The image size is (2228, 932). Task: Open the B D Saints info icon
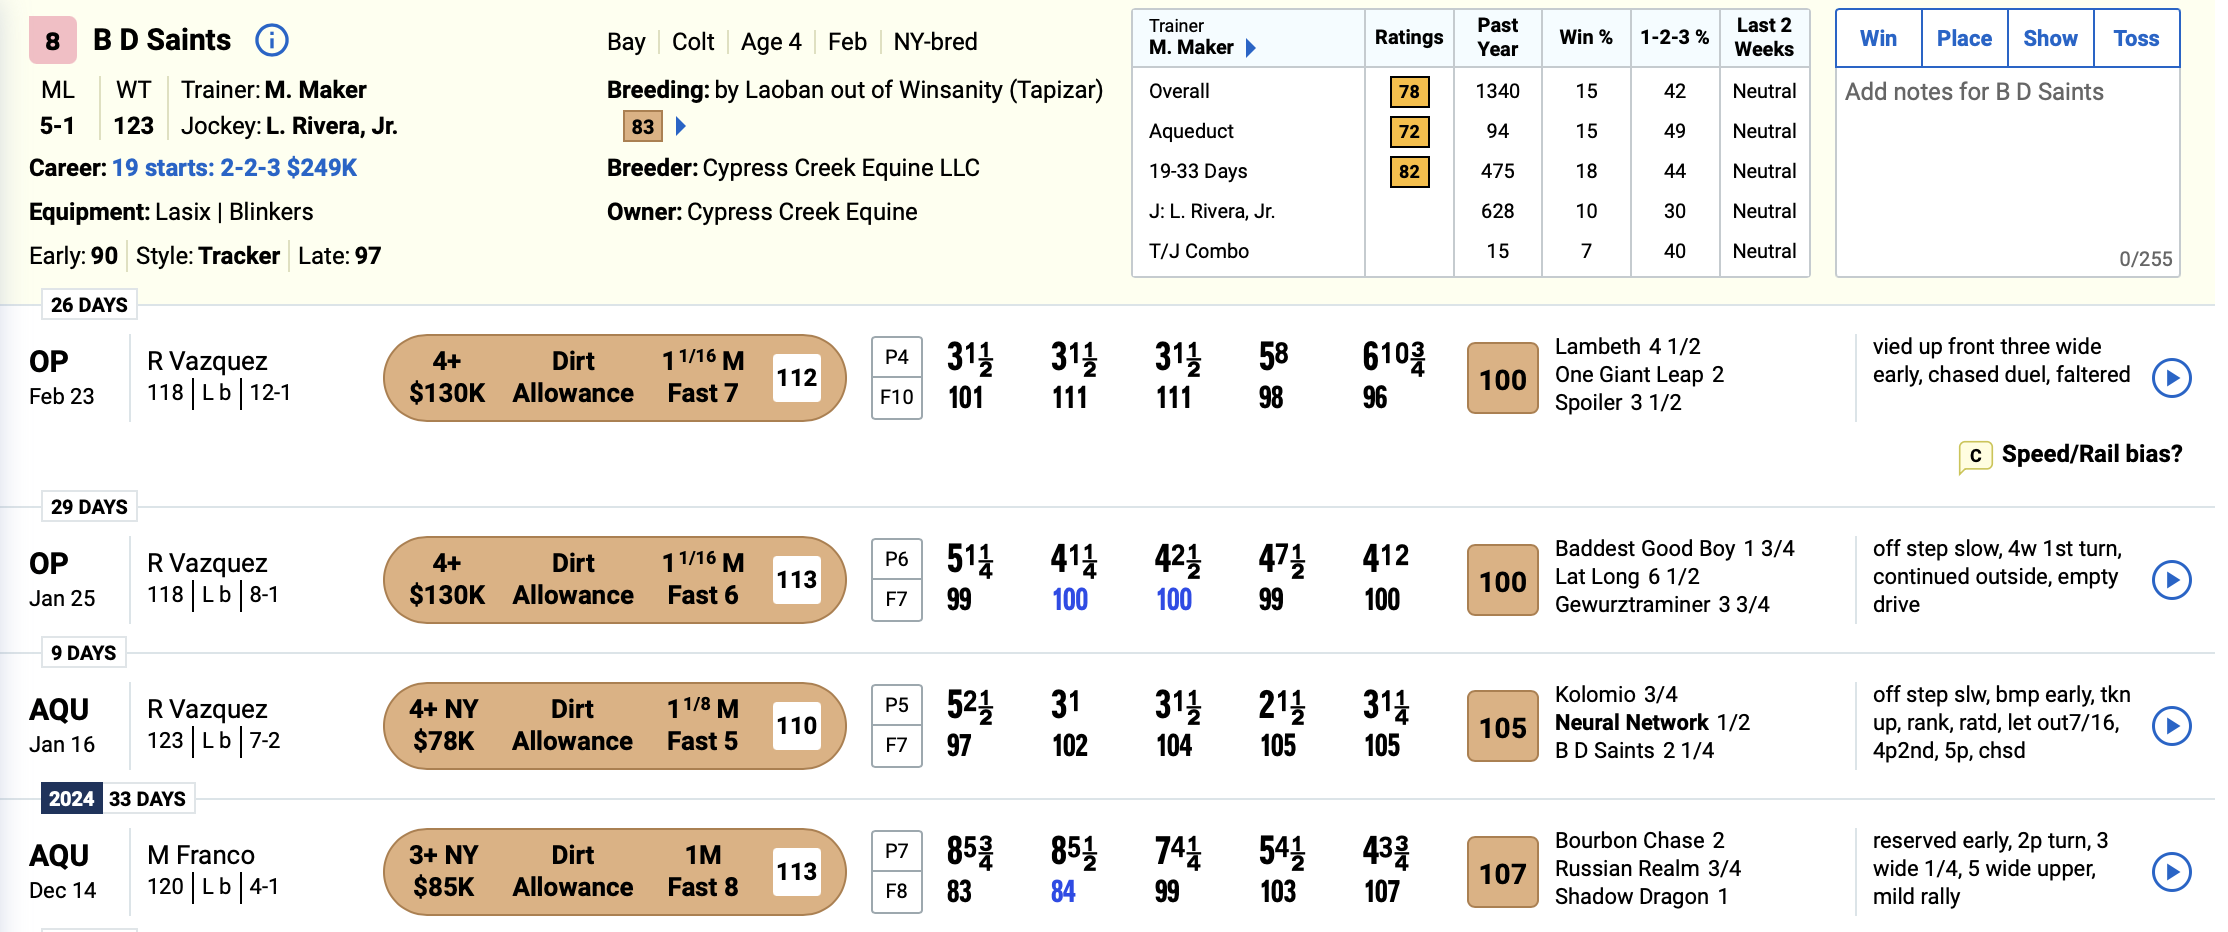272,40
